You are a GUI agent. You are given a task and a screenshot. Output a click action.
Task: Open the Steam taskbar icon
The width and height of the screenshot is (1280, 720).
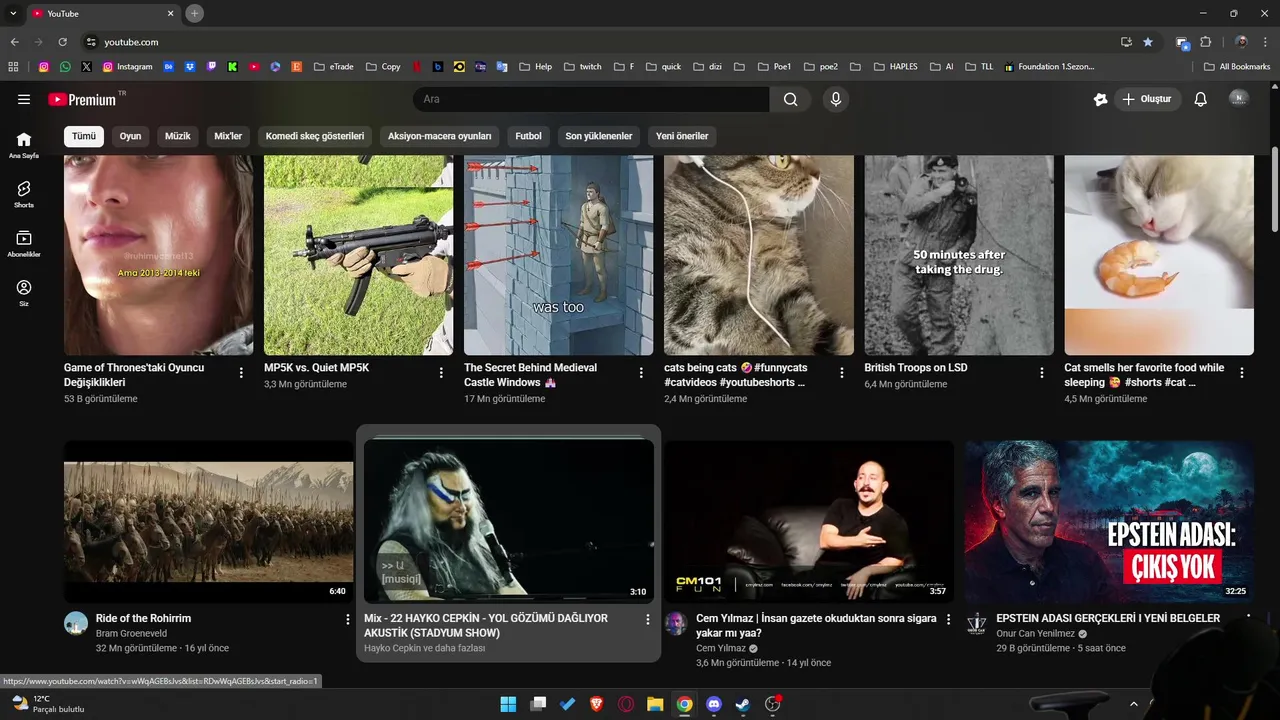pyautogui.click(x=743, y=704)
